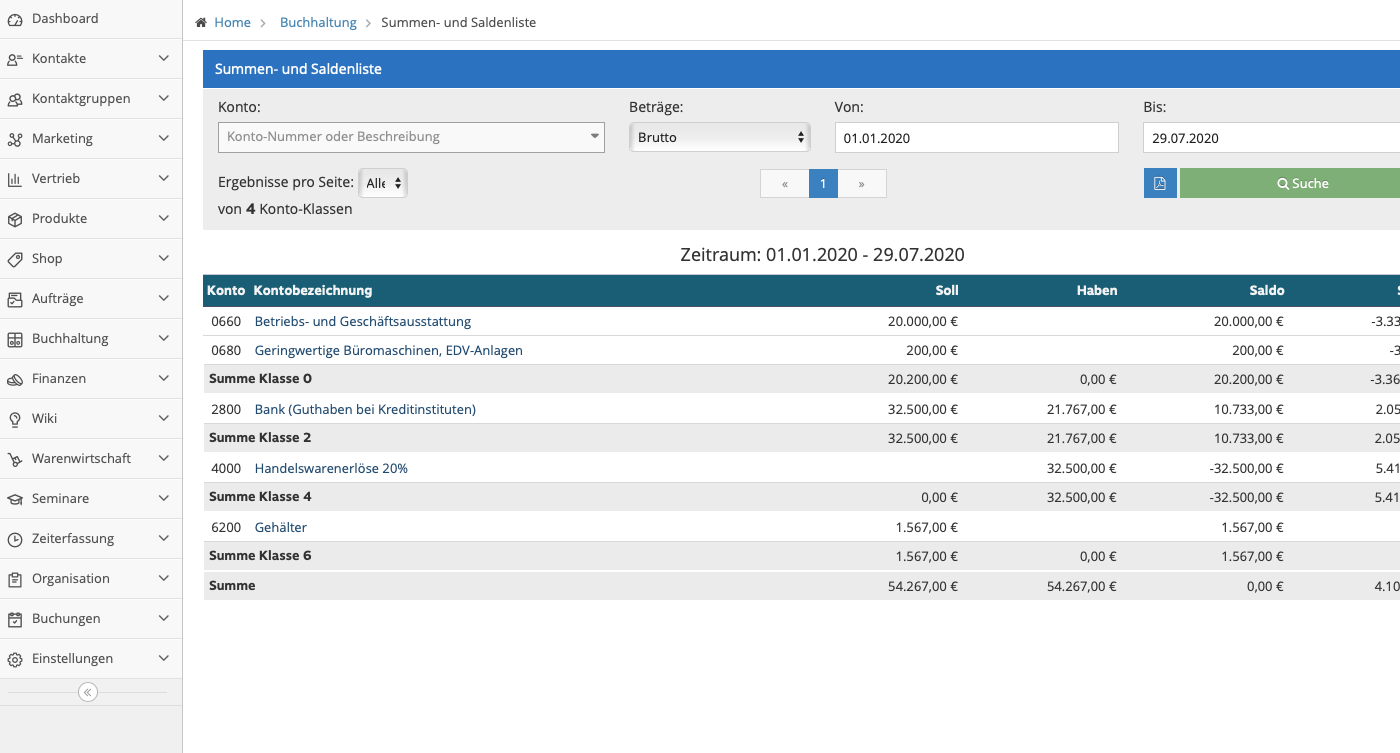
Task: Click the Summe Klasse 2 row label
Action: coord(260,438)
